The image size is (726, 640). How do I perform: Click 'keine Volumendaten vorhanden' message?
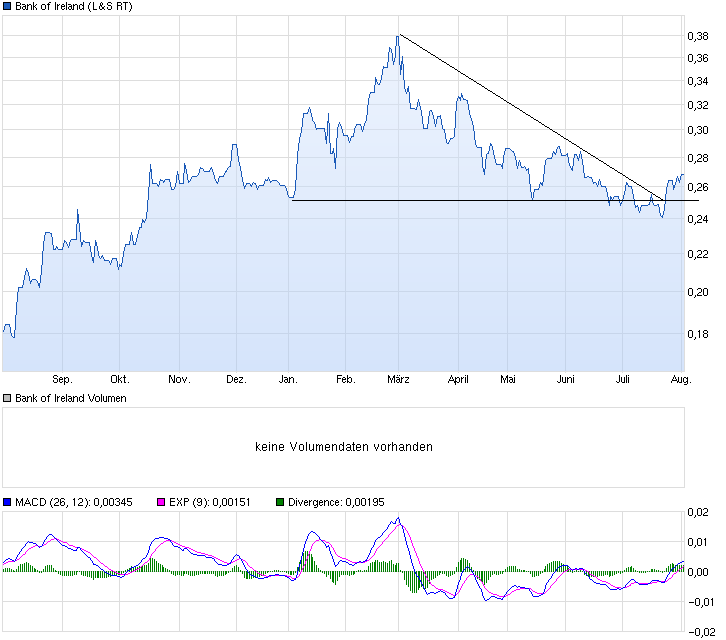344,447
